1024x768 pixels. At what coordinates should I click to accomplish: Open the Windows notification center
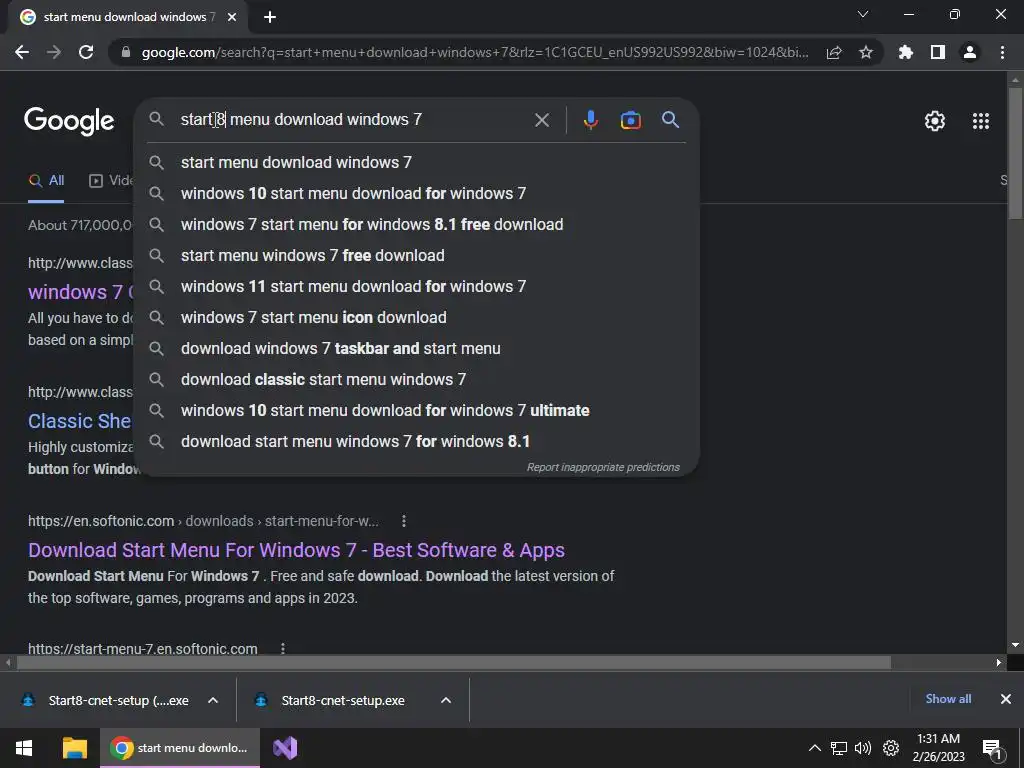coord(992,749)
